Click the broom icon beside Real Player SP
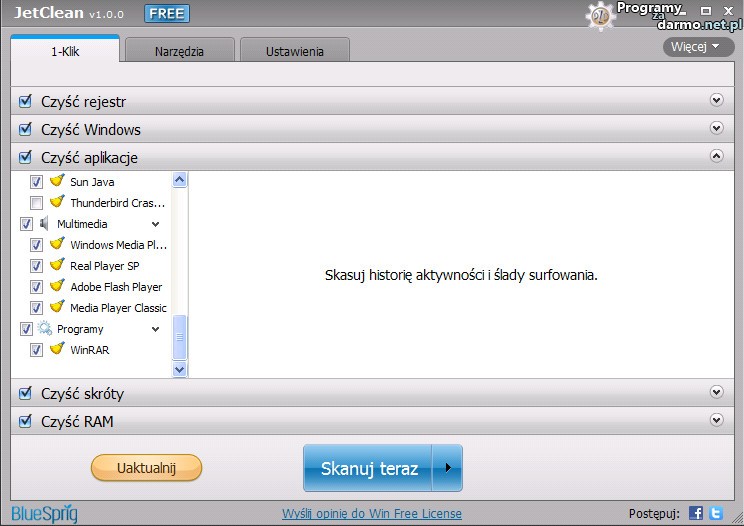Image resolution: width=744 pixels, height=526 pixels. (x=57, y=266)
